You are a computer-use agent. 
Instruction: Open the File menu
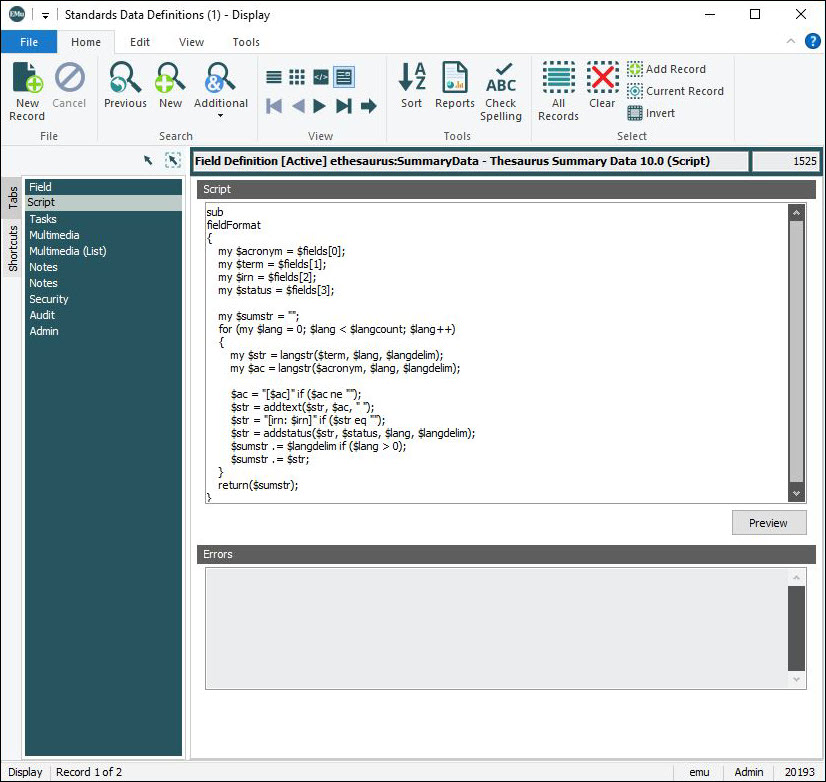[x=29, y=42]
